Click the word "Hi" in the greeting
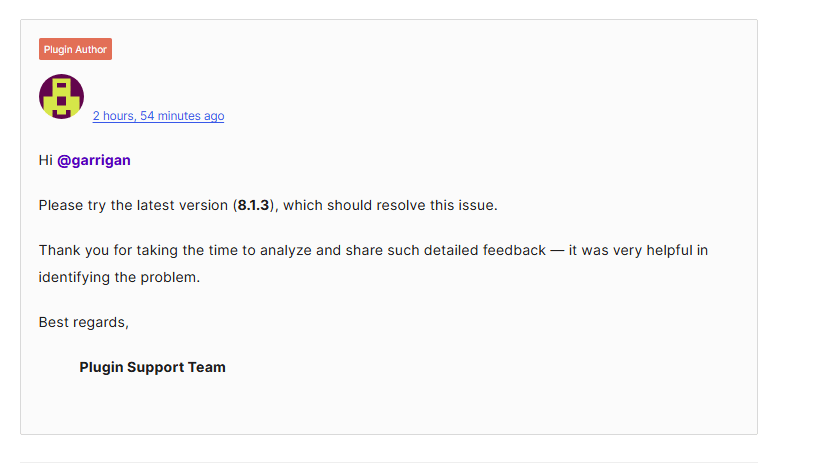Image resolution: width=817 pixels, height=467 pixels. pos(45,160)
